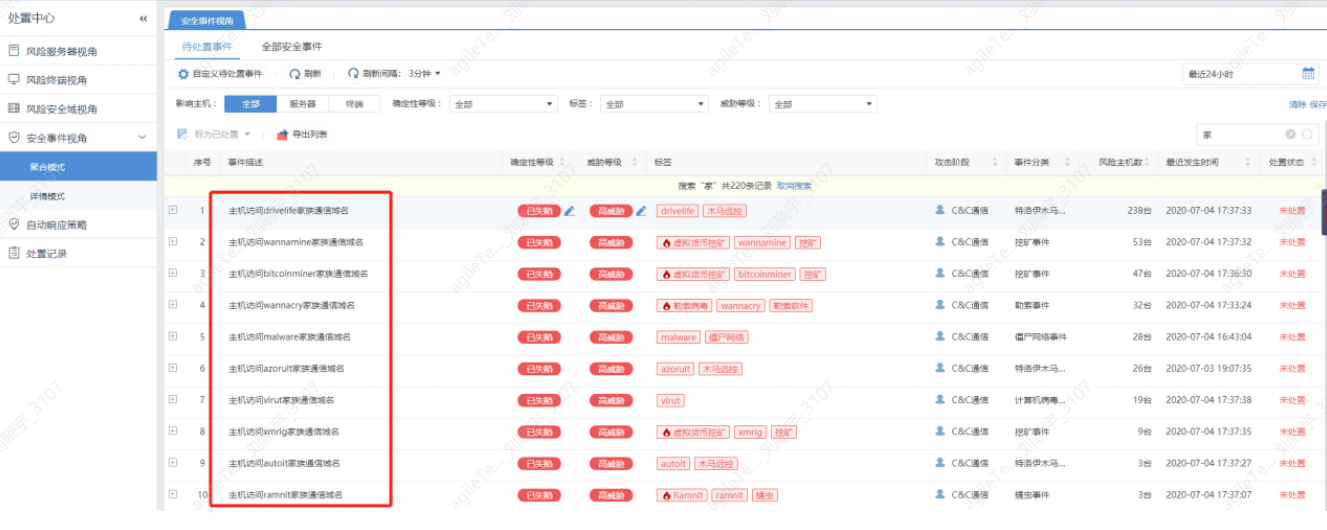Click the 勒索软件 tag in row 4

coord(791,306)
